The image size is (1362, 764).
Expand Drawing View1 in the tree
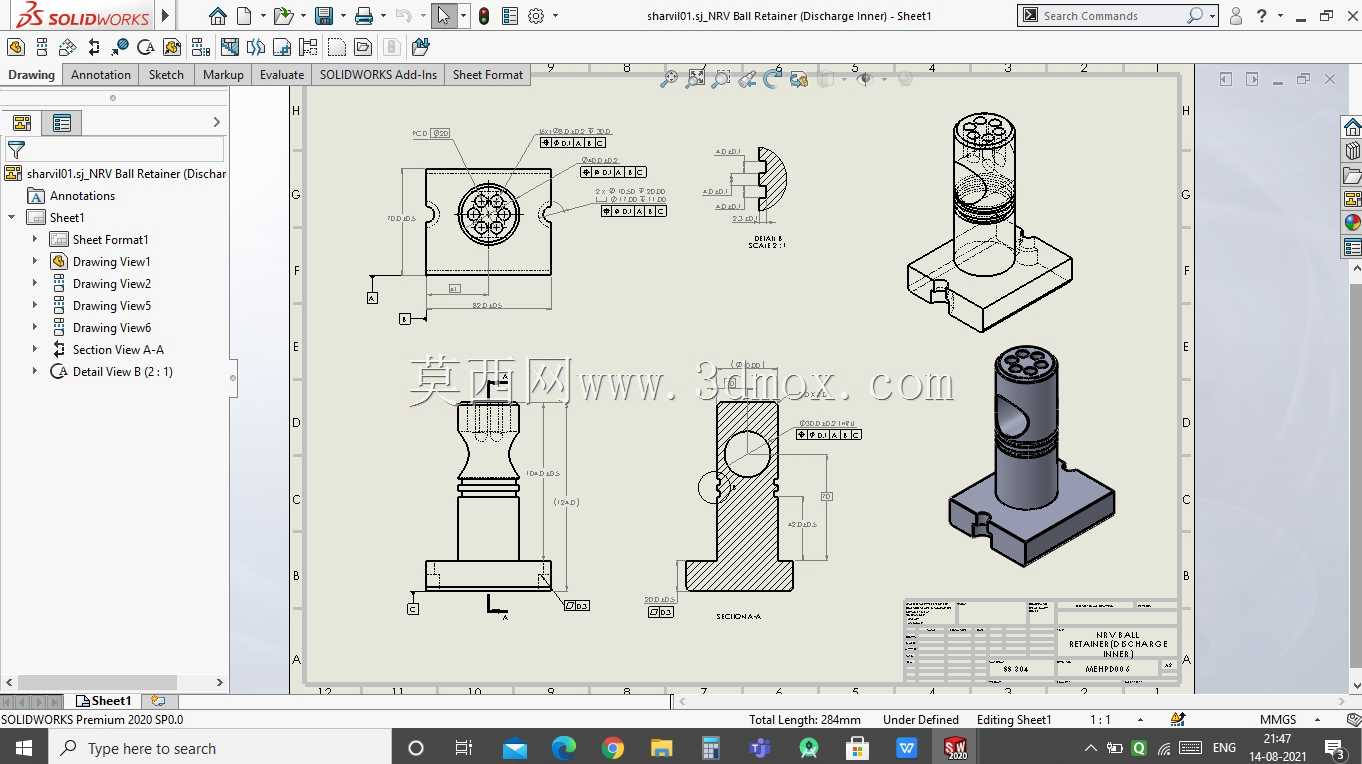tap(35, 262)
